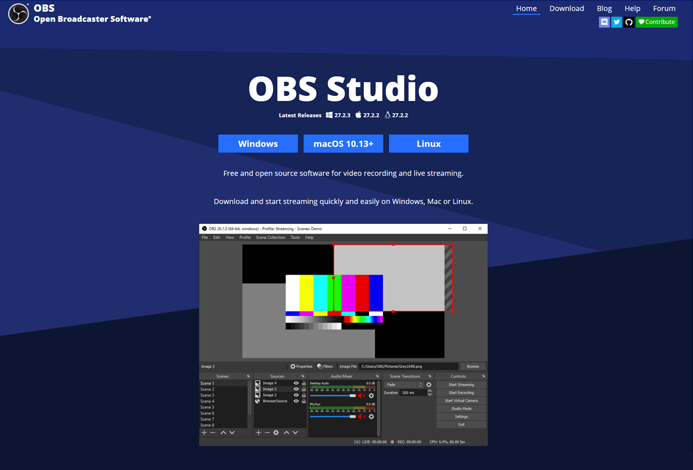Download OBS for Linux

click(x=429, y=144)
